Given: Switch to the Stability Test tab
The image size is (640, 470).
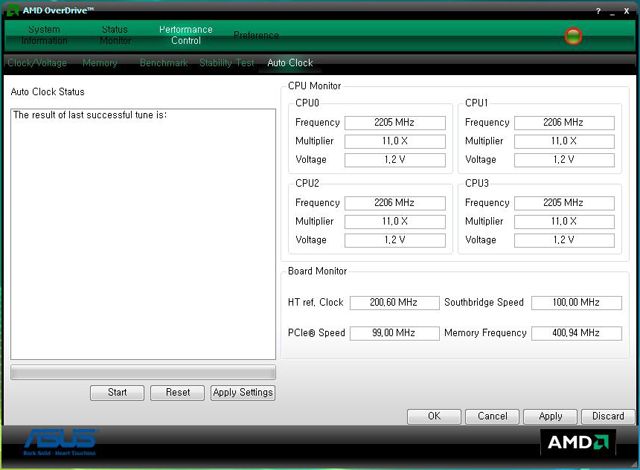Looking at the screenshot, I should pyautogui.click(x=227, y=63).
